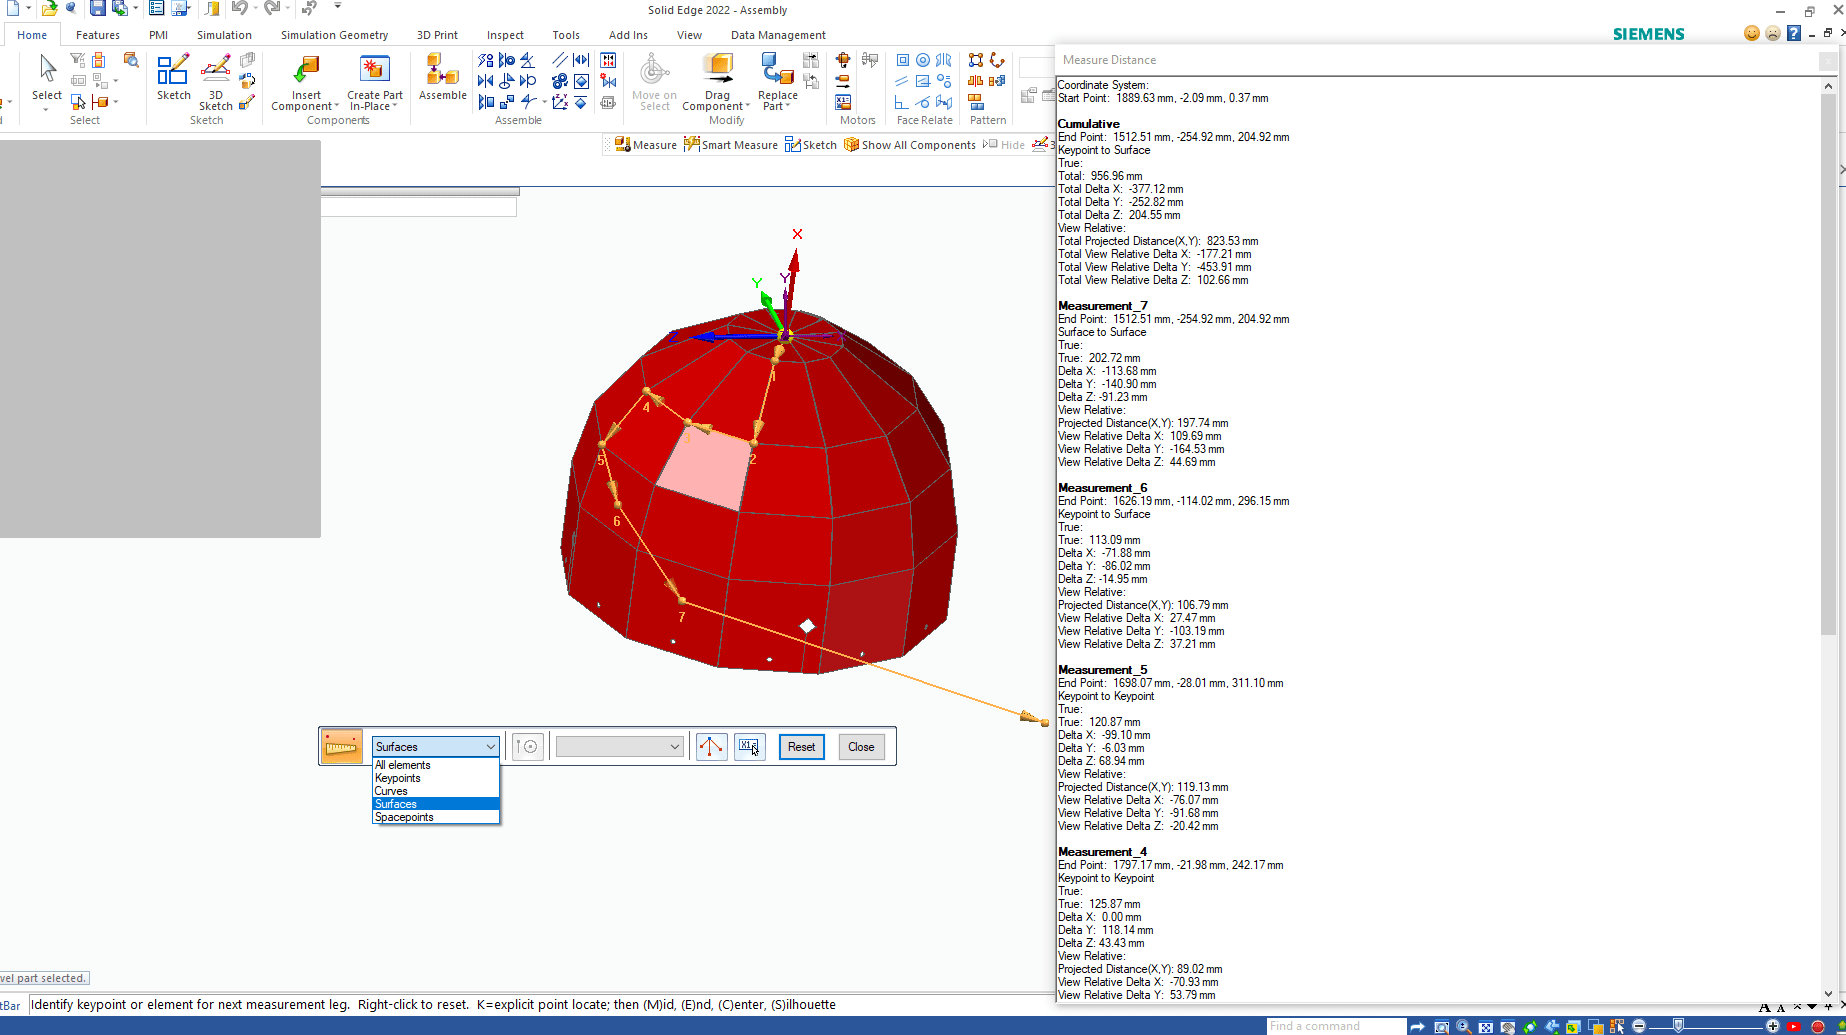Click Create Part In-Place icon
Screen dimensions: 1846x1035
(374, 70)
